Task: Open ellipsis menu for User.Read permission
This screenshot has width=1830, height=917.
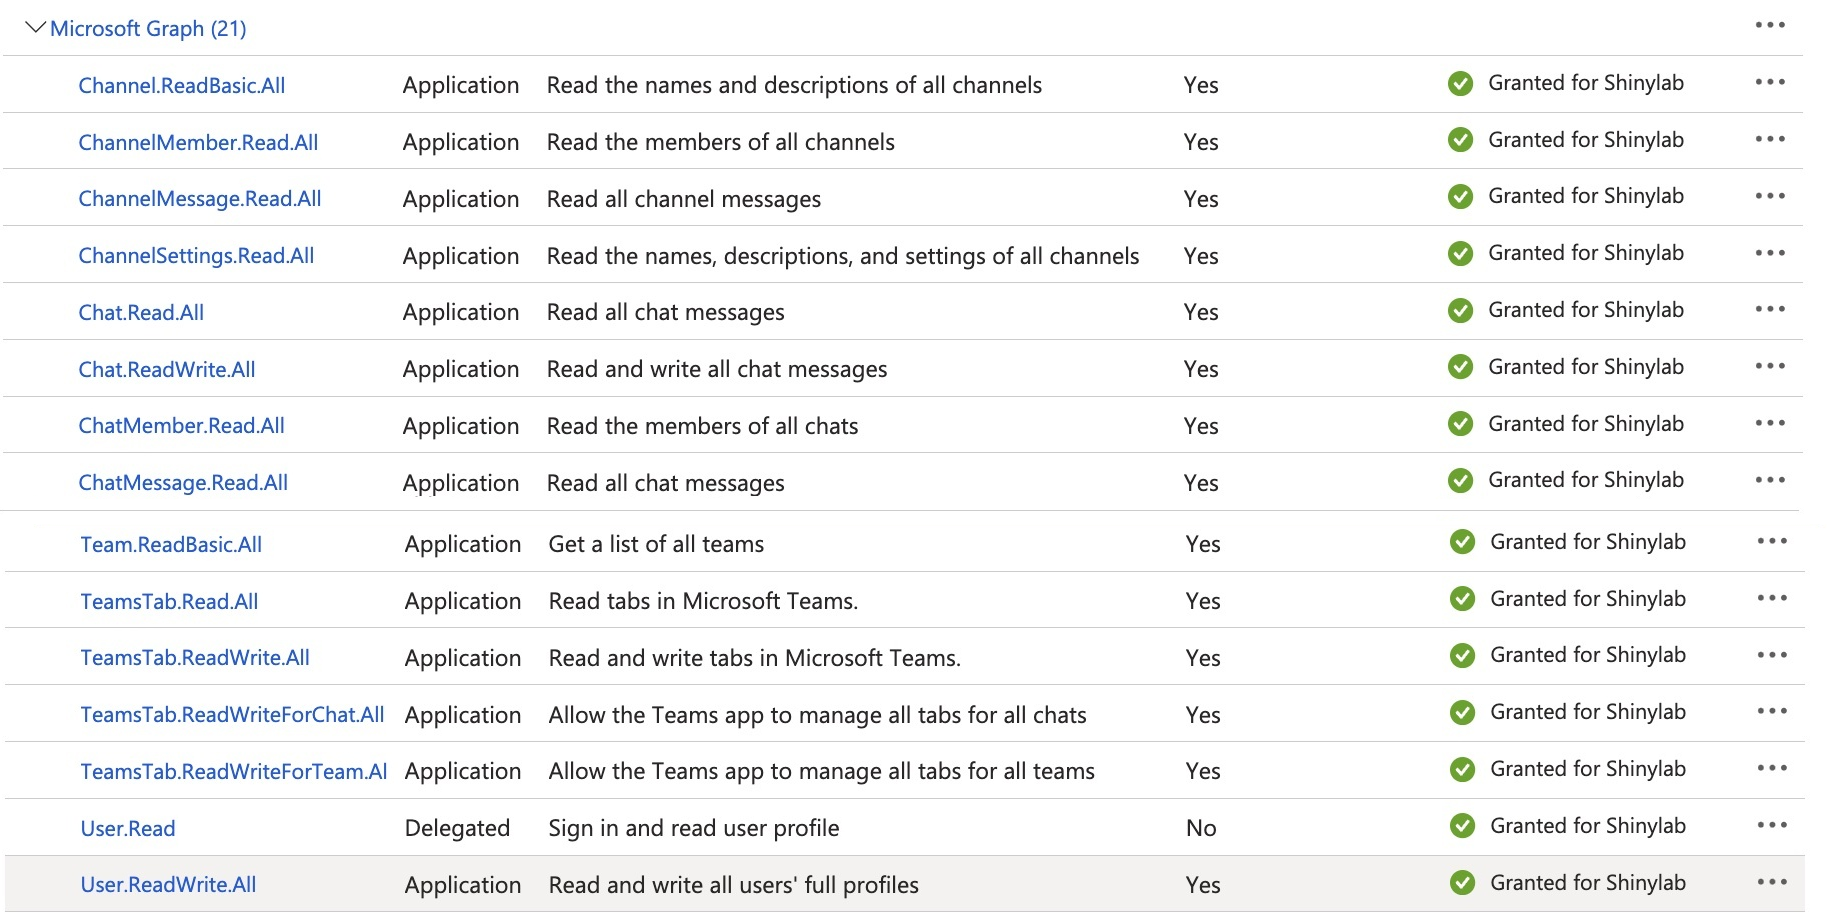Action: click(1771, 825)
